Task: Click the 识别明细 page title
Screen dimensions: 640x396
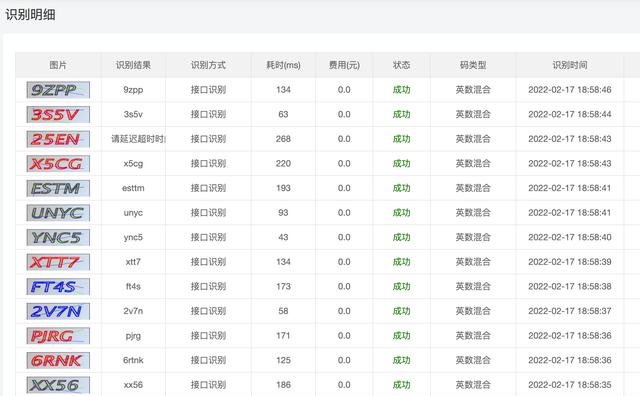Action: pyautogui.click(x=30, y=15)
